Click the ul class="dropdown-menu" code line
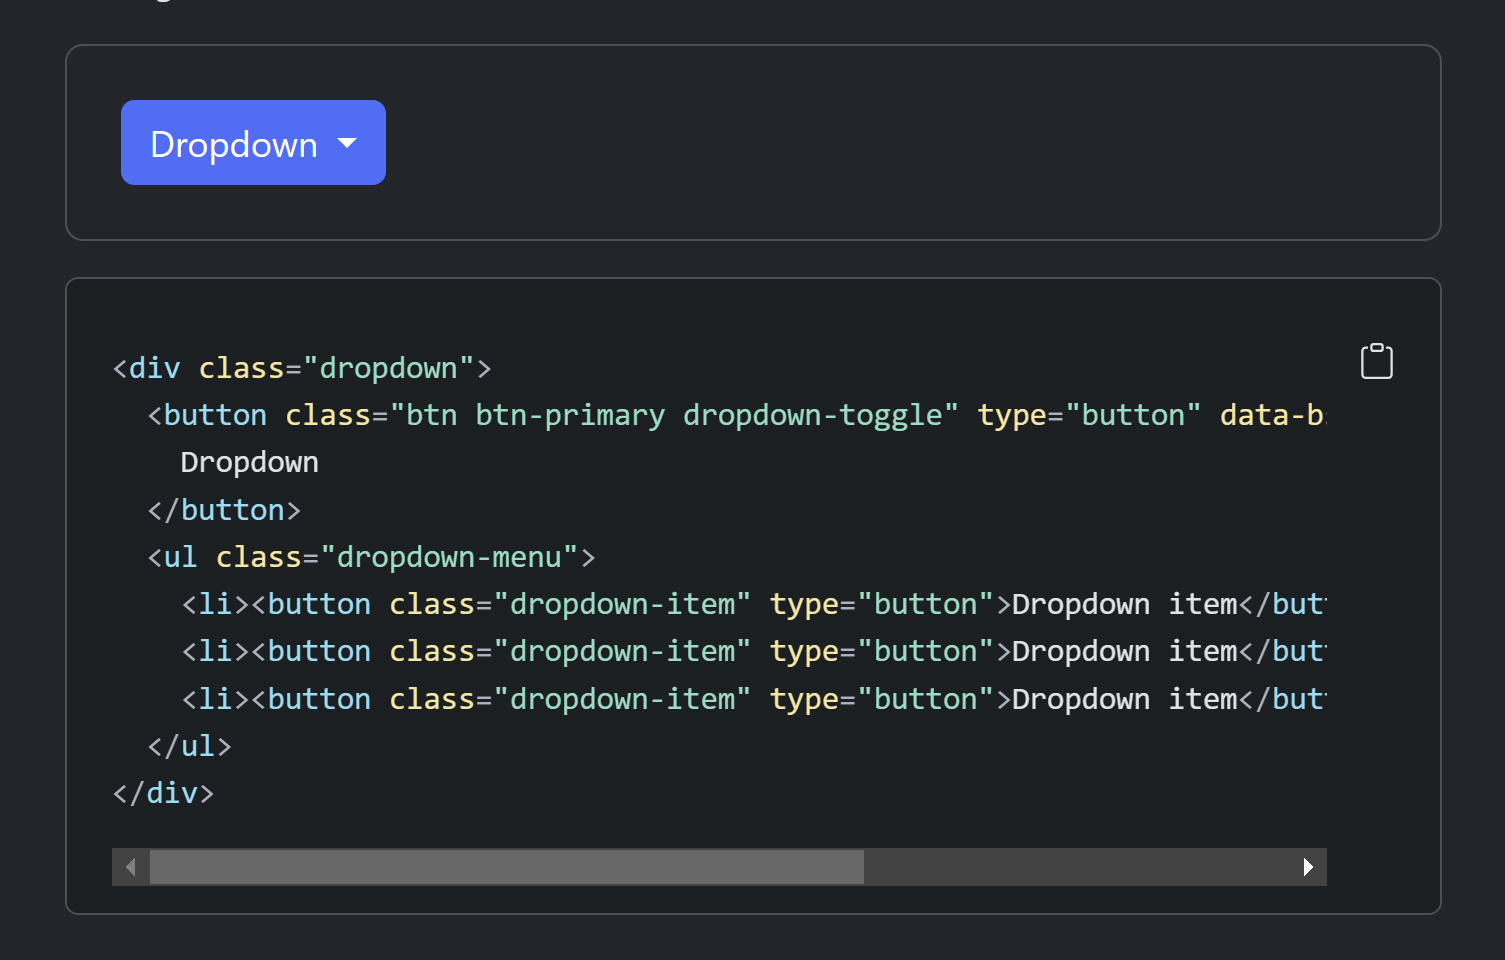Image resolution: width=1505 pixels, height=960 pixels. [371, 557]
